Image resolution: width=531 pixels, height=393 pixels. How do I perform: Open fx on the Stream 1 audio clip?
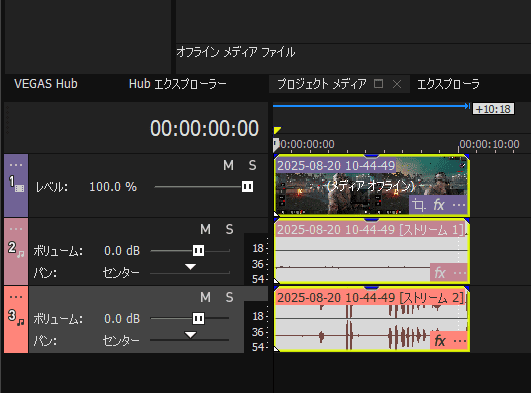pos(440,272)
